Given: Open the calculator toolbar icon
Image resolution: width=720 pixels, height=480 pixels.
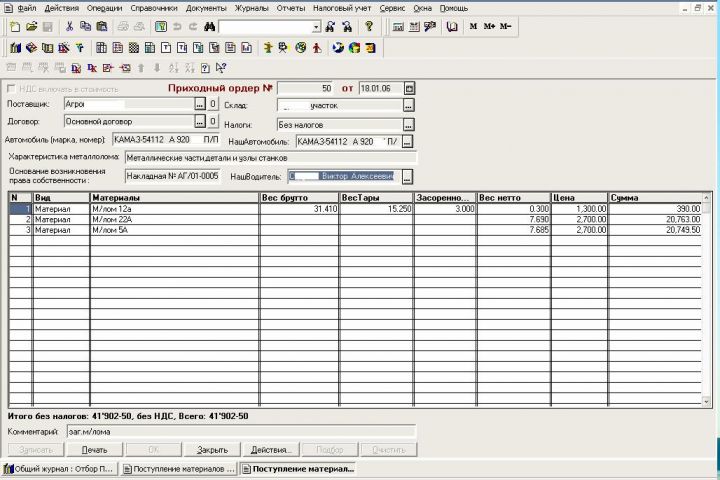Looking at the screenshot, I should [398, 27].
